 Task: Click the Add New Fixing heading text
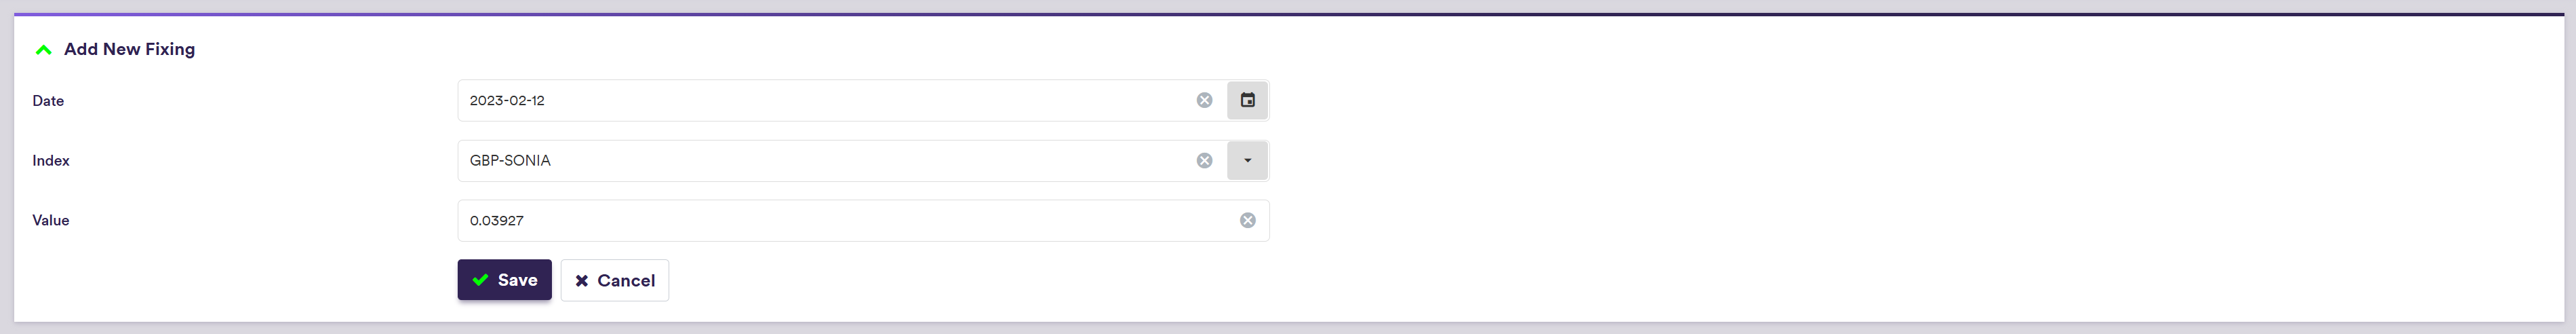pos(129,49)
